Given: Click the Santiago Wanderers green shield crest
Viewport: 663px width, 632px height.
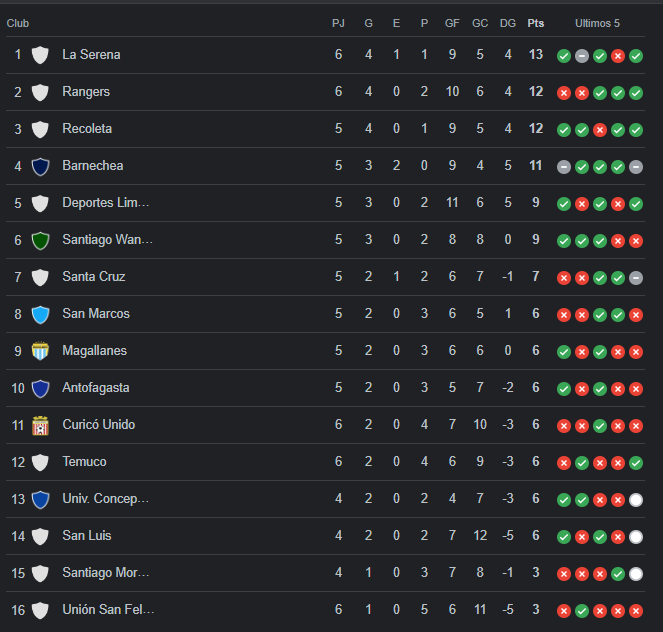Looking at the screenshot, I should 40,241.
